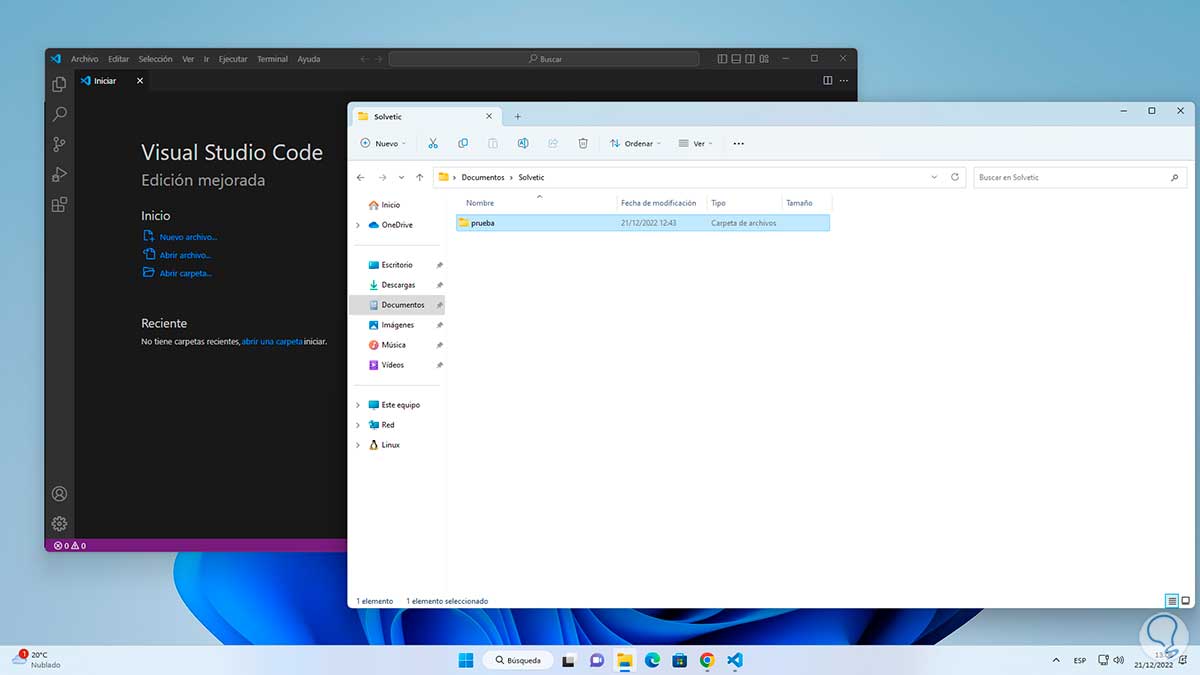The height and width of the screenshot is (675, 1200).
Task: Open the address bar history dropdown
Action: click(x=934, y=177)
